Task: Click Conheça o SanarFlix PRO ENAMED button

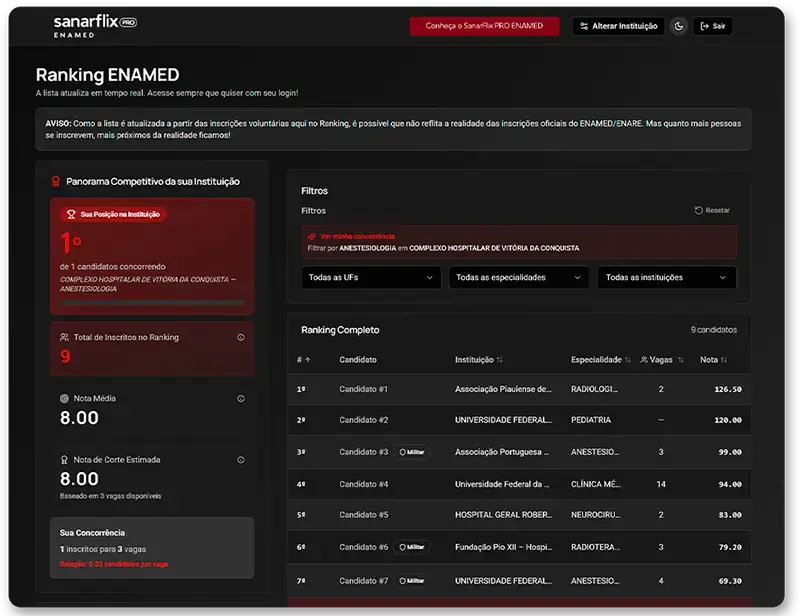Action: point(485,26)
